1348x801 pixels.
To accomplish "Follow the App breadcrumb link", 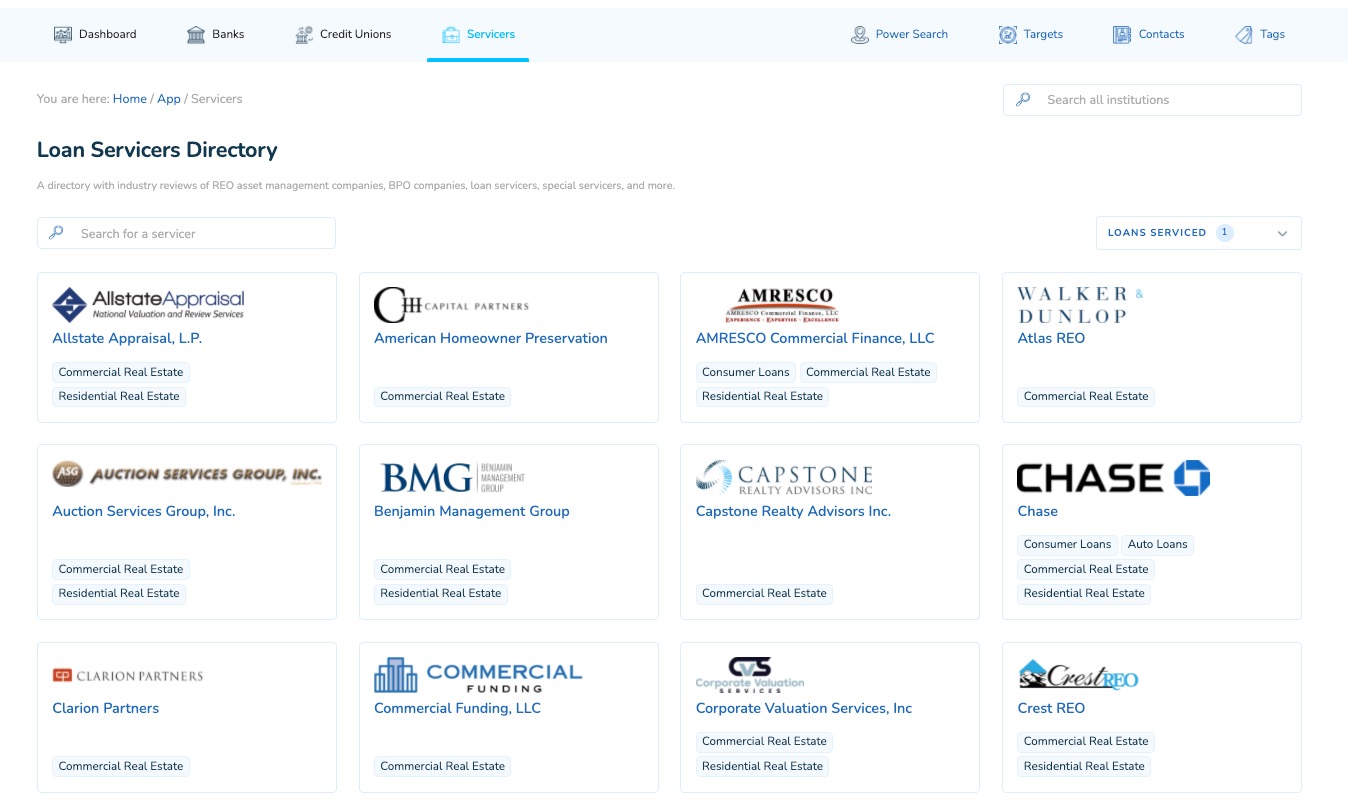I will (169, 99).
